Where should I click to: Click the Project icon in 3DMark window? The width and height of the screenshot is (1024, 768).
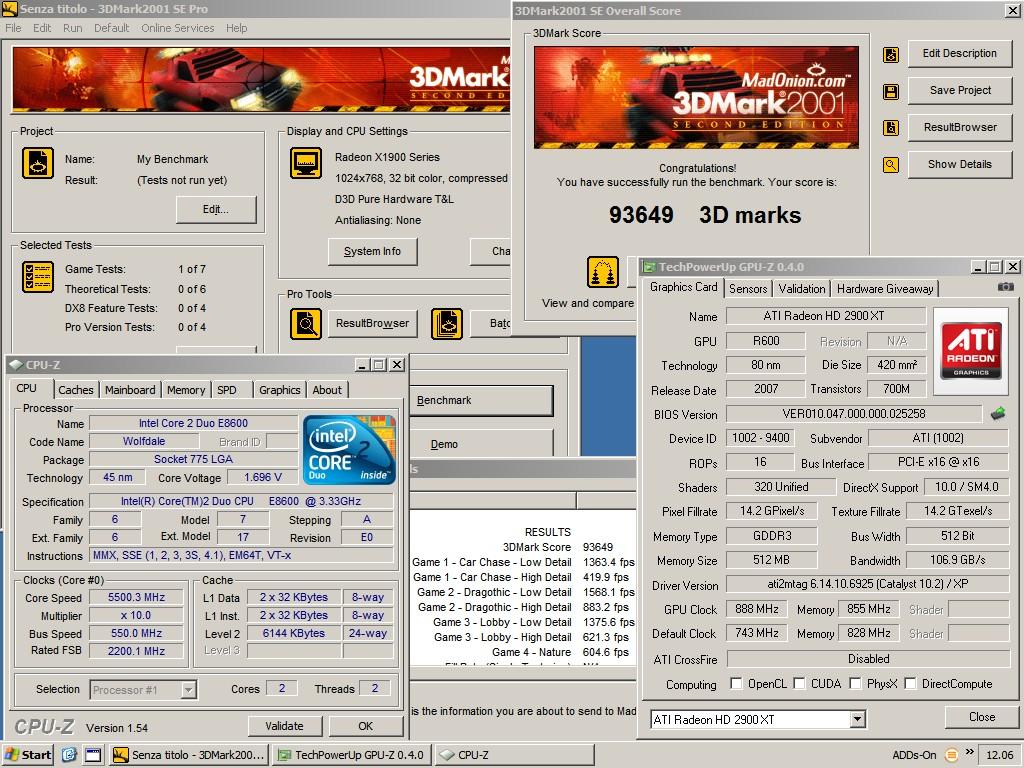38,163
